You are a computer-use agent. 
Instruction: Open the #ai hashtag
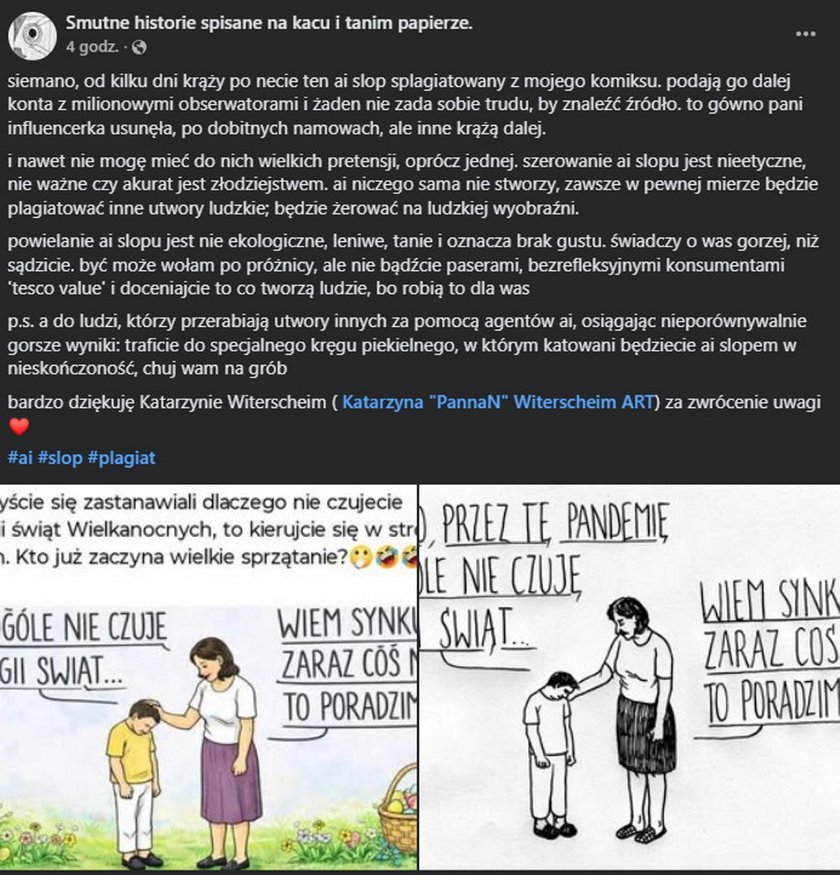click(20, 458)
